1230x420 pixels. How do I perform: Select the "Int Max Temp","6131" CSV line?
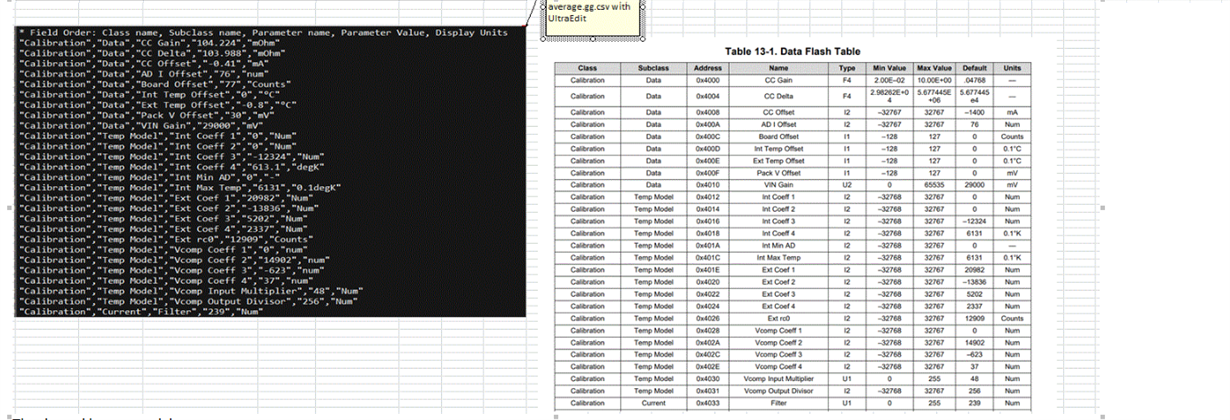pyautogui.click(x=181, y=187)
